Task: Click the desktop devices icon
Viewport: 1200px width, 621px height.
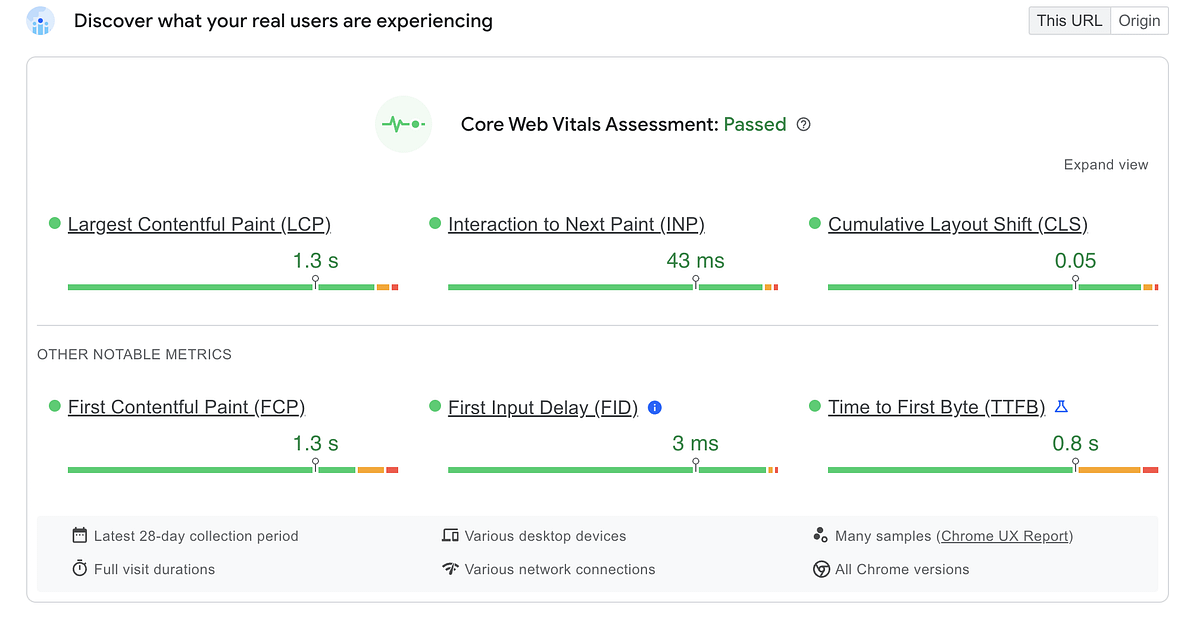Action: coord(450,536)
